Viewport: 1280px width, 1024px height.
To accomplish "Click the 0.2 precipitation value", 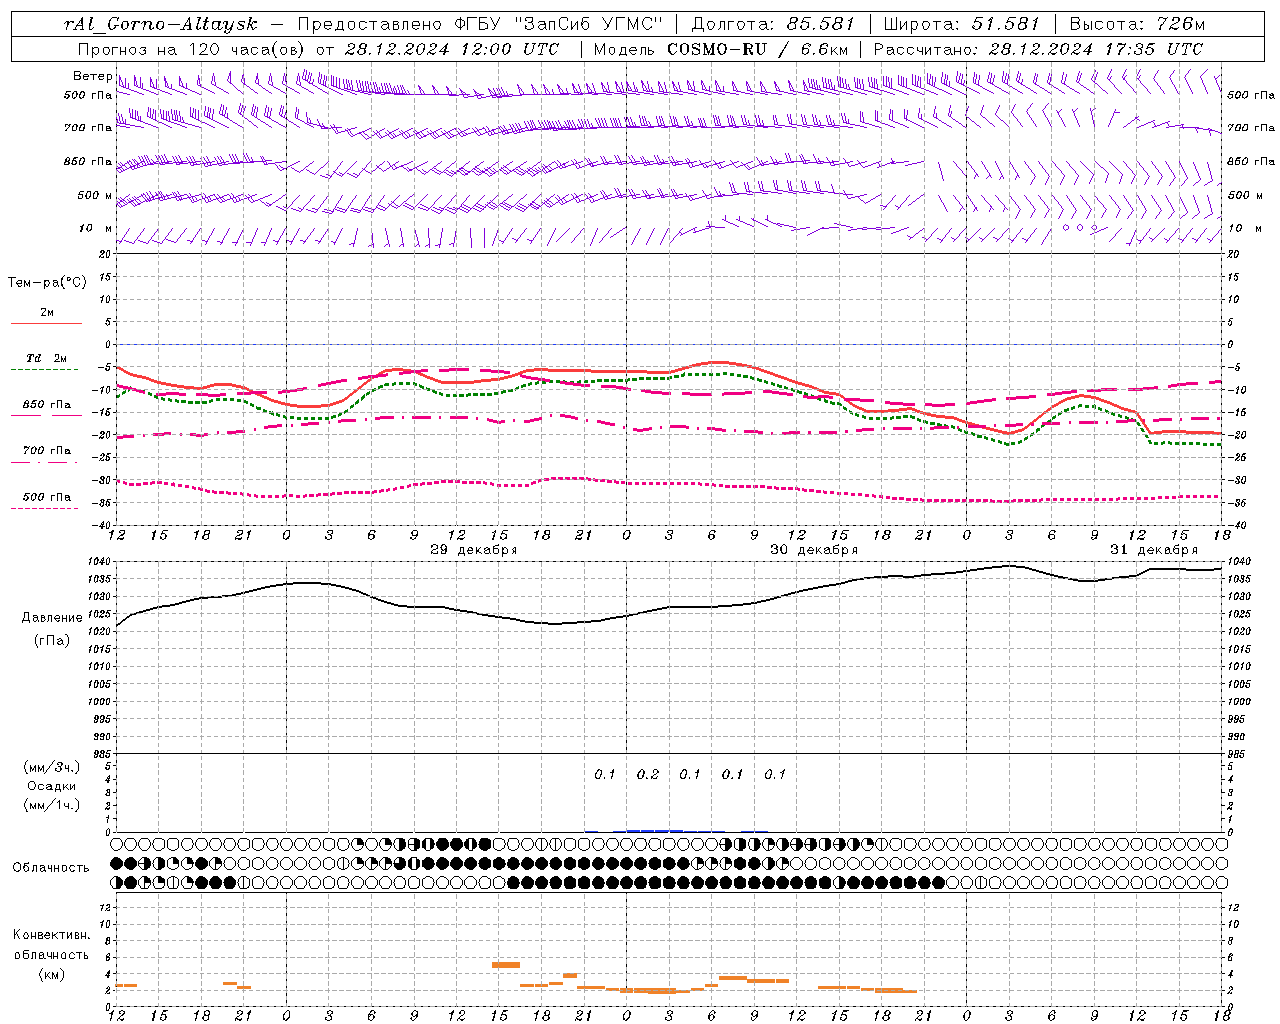I will pos(648,774).
